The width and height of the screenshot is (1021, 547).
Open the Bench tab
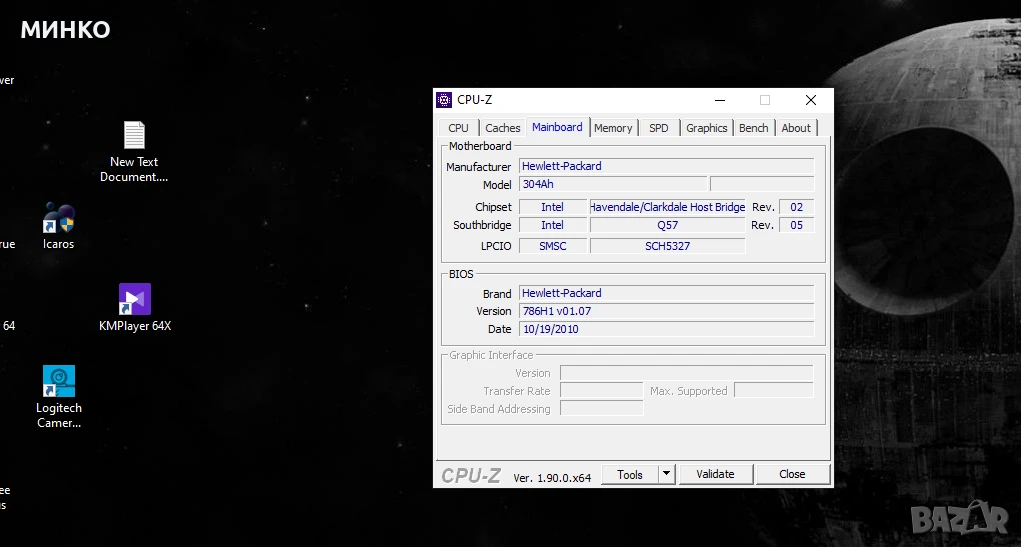(x=753, y=128)
